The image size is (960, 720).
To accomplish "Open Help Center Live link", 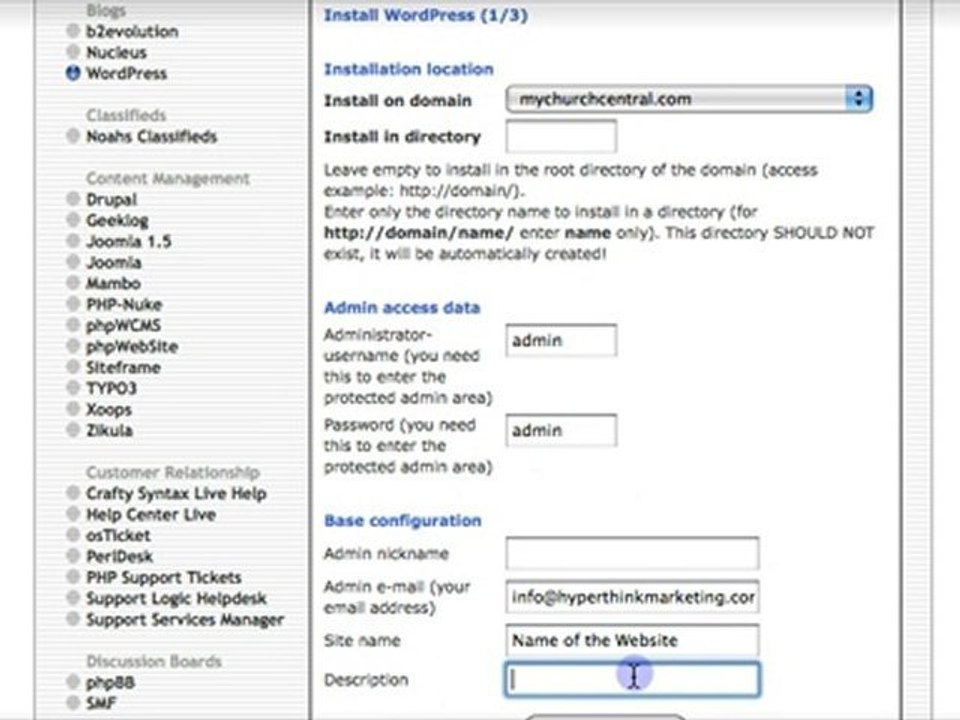I will (x=151, y=514).
